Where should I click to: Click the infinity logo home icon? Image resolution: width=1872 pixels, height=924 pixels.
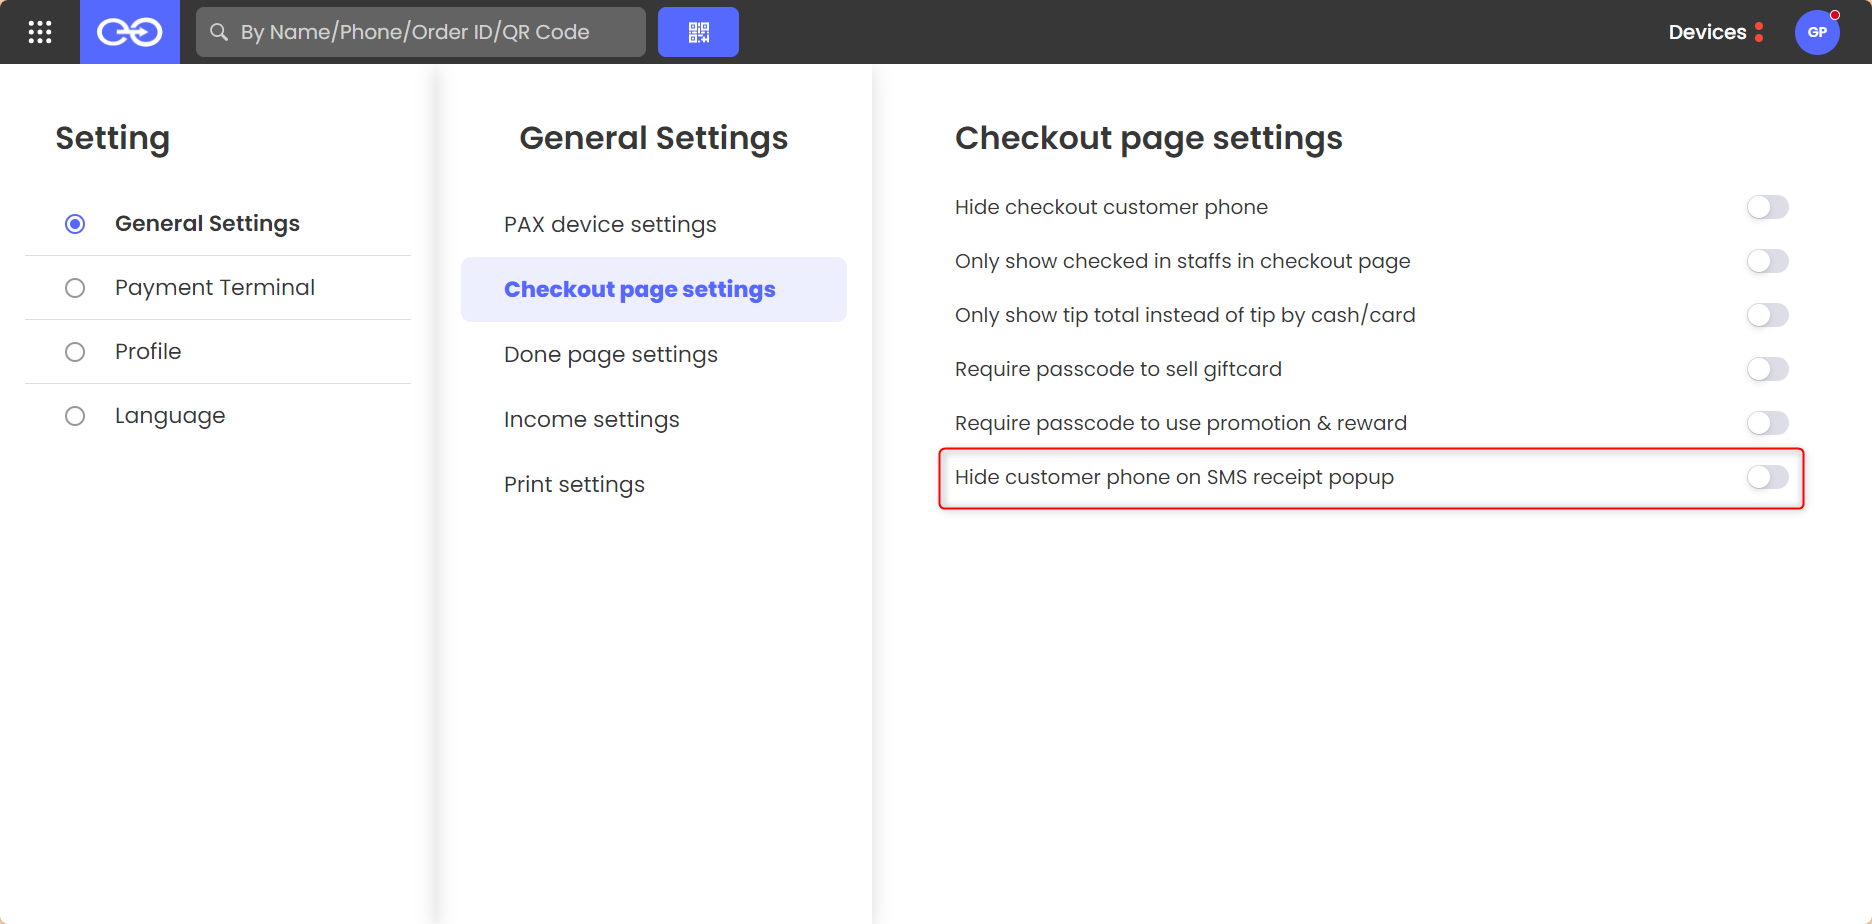pyautogui.click(x=130, y=32)
